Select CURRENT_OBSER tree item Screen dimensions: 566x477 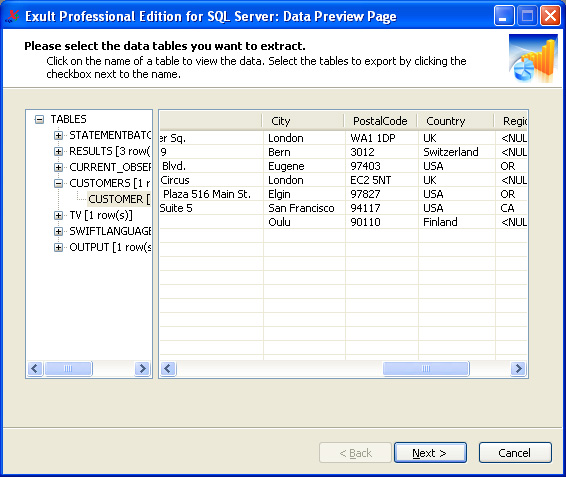click(x=110, y=167)
